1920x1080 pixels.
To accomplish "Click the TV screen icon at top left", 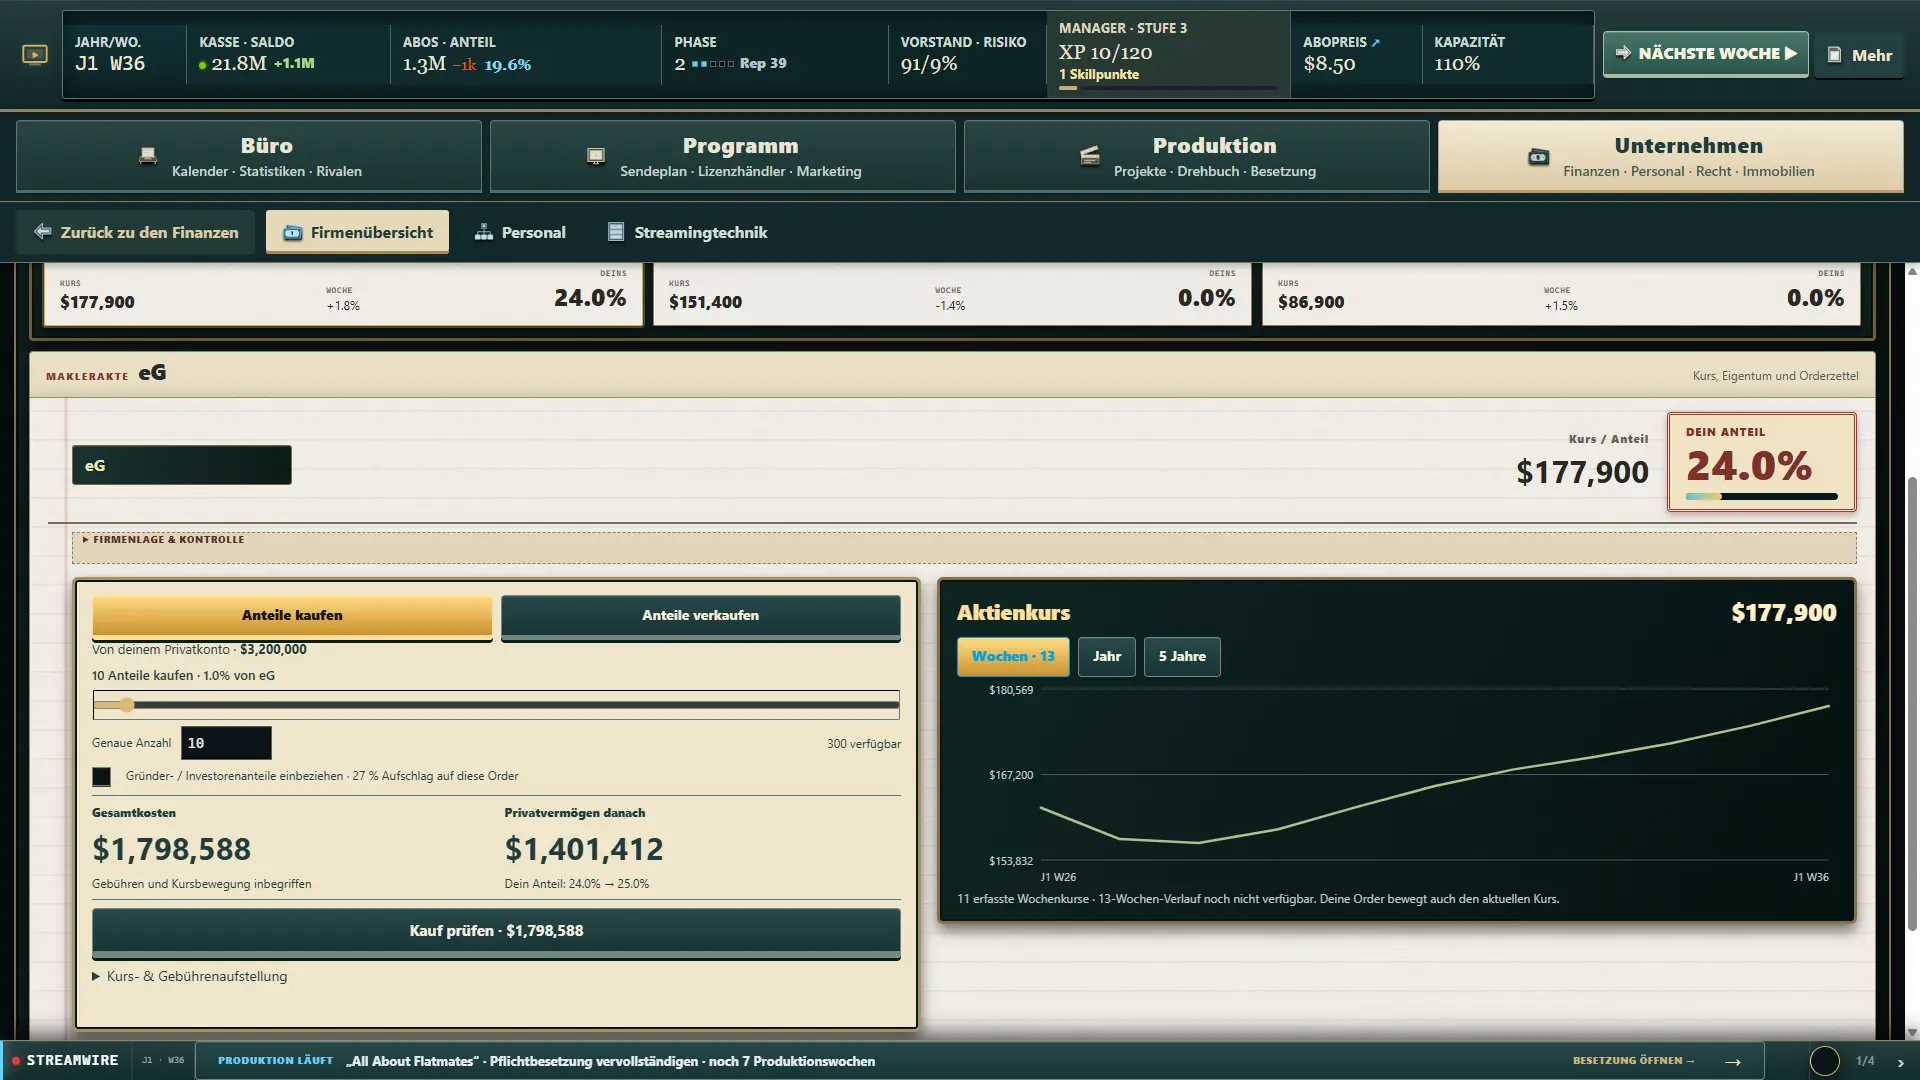I will pyautogui.click(x=35, y=55).
